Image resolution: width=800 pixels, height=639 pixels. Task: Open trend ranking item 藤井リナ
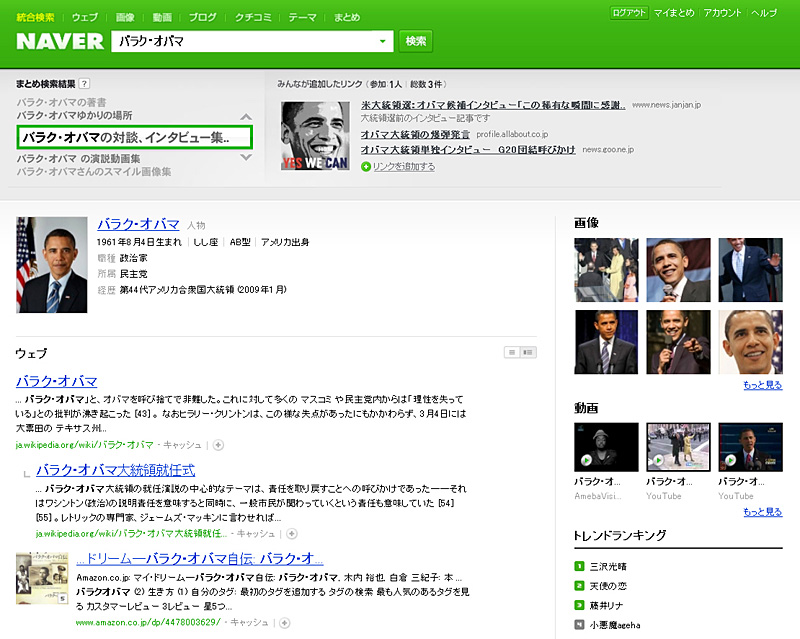606,605
